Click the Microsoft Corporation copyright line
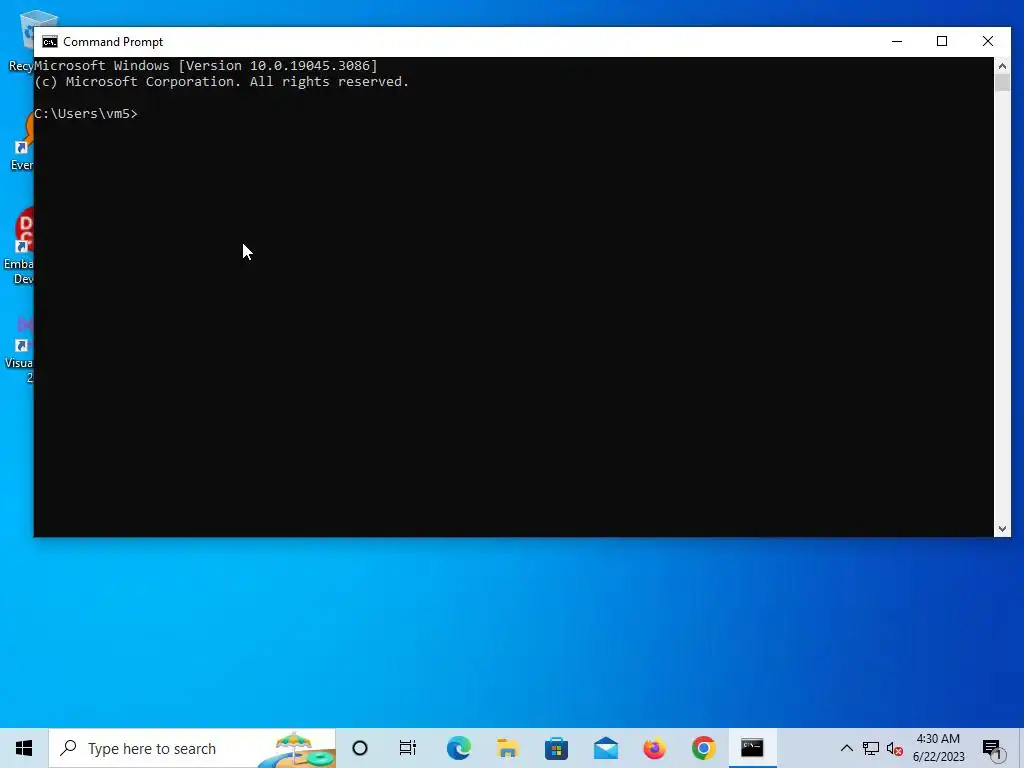This screenshot has height=768, width=1024. point(221,82)
